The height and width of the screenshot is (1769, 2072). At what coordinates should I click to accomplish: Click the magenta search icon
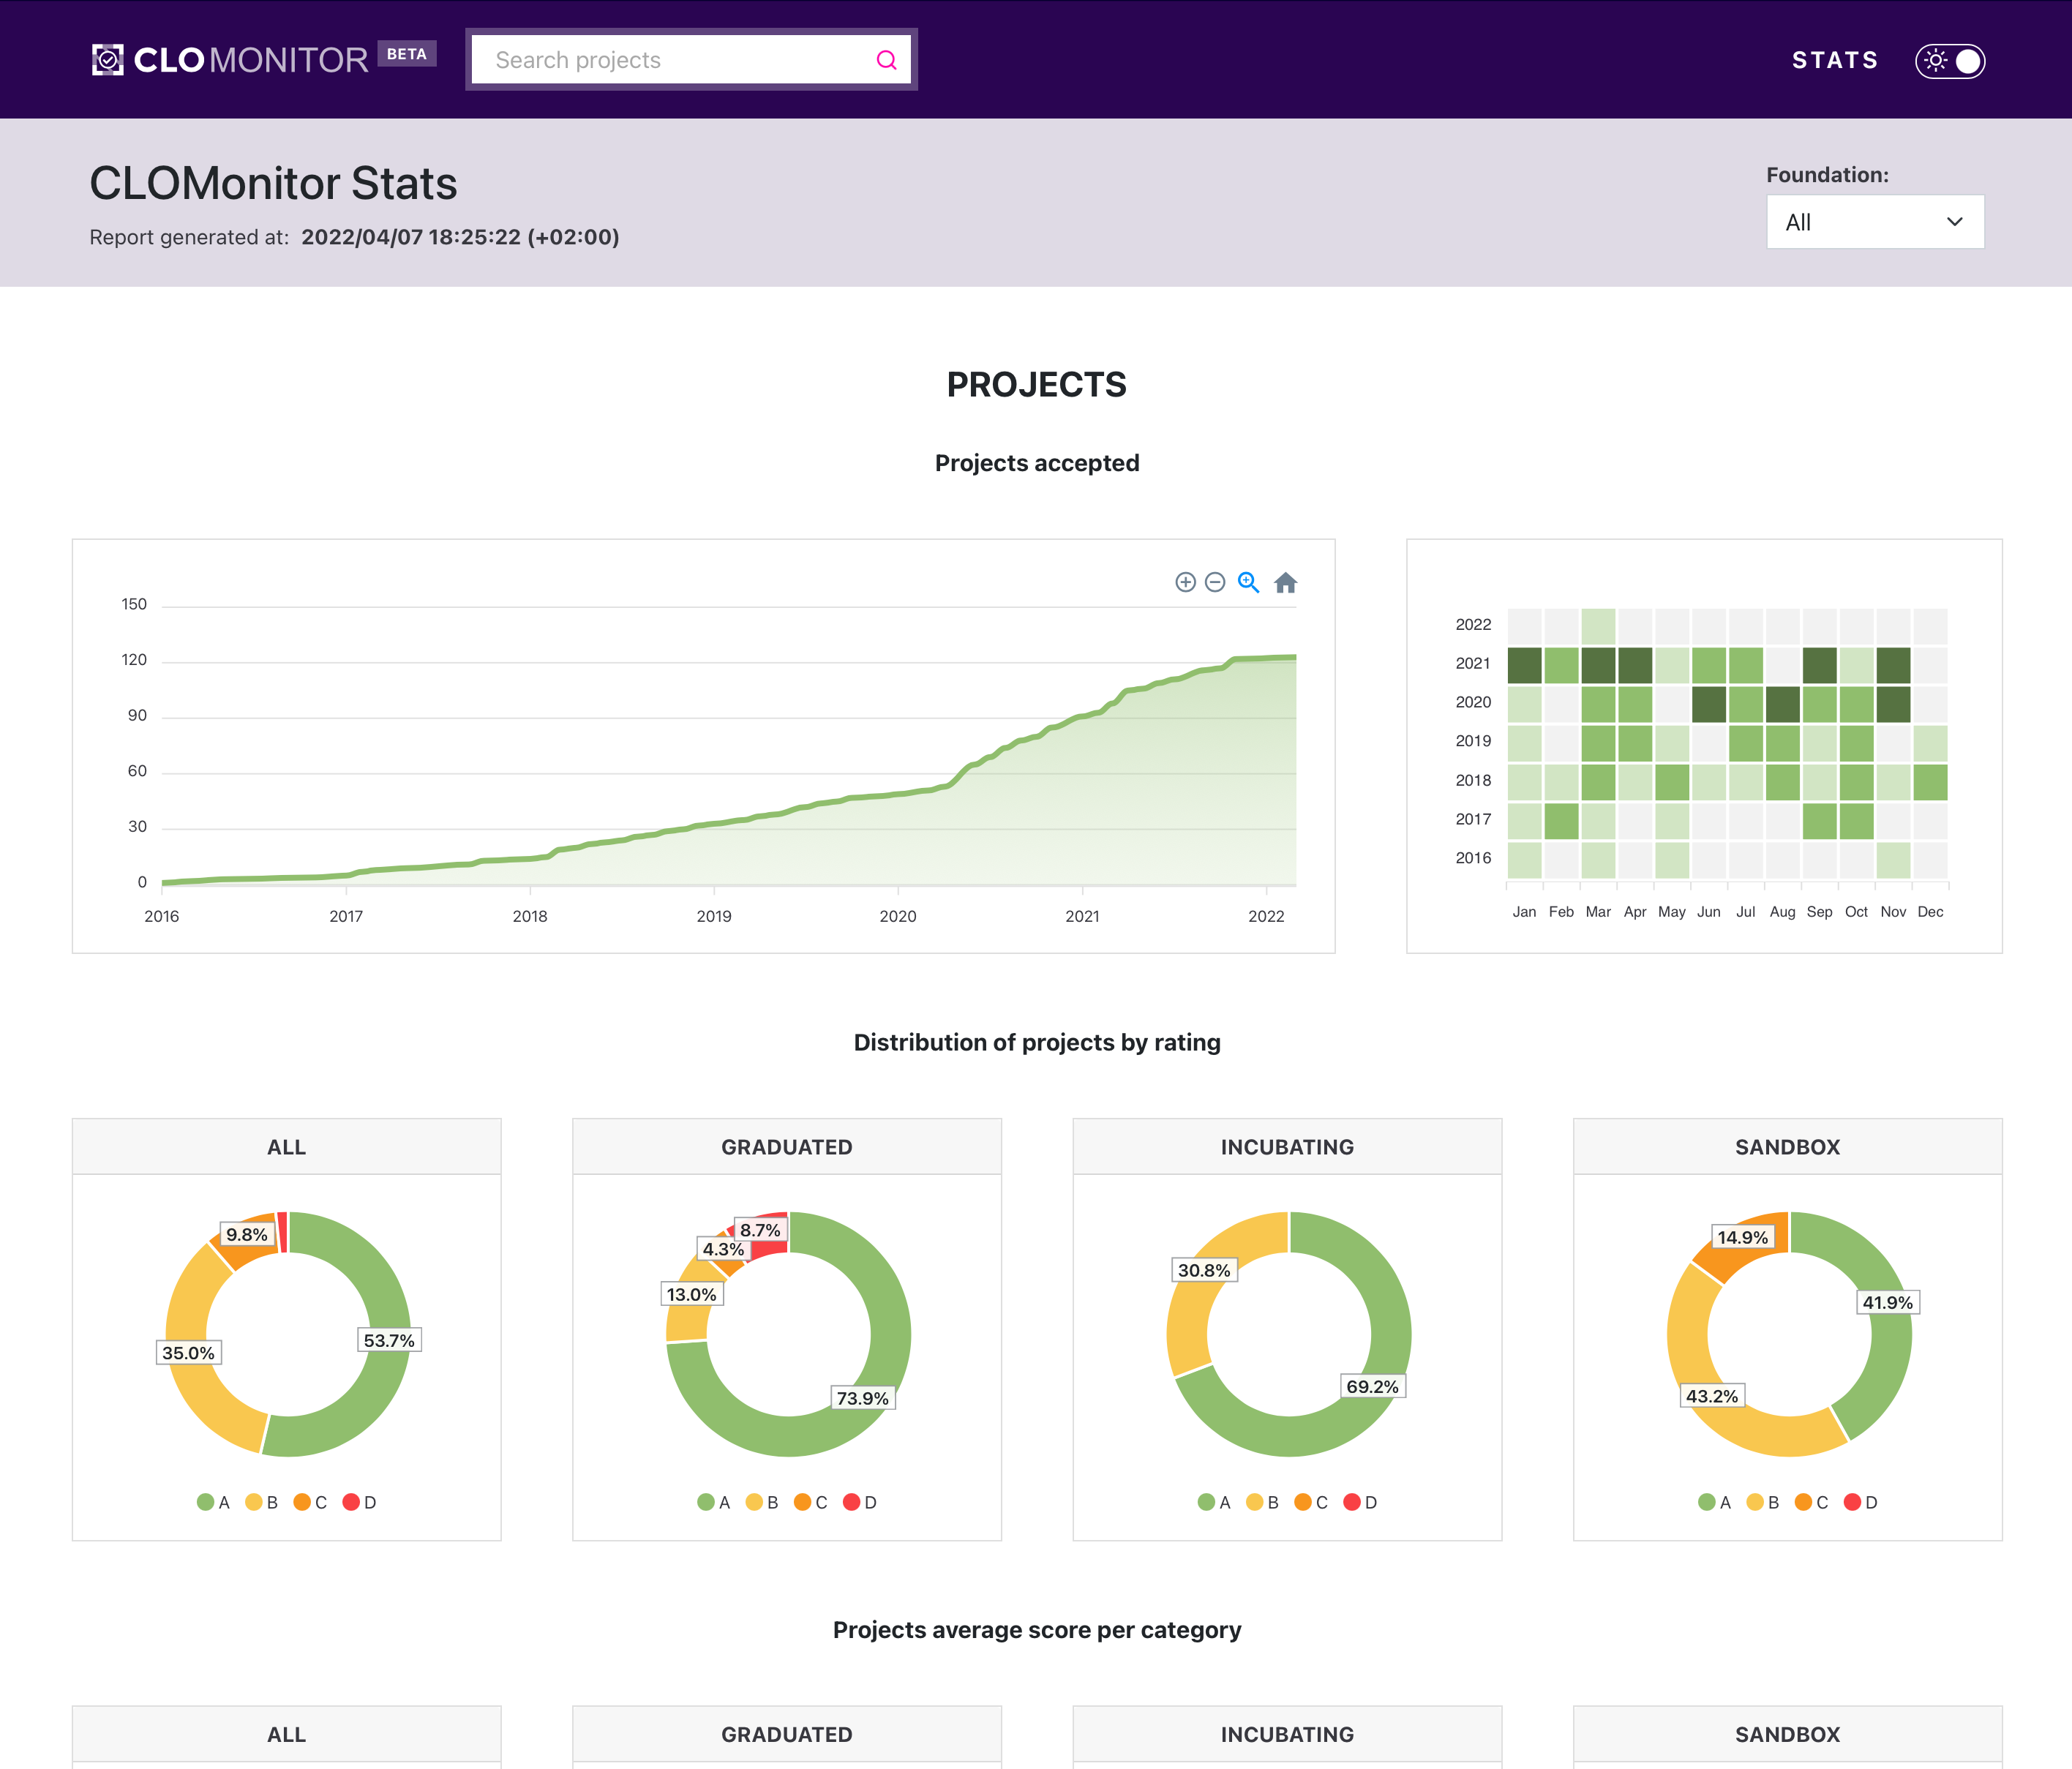(886, 60)
